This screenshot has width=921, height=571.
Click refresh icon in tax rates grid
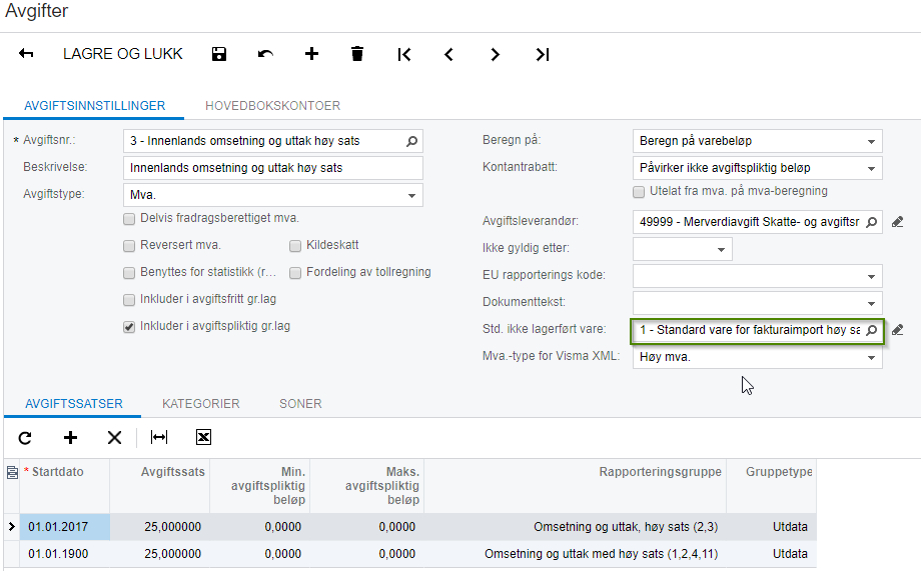(x=26, y=437)
